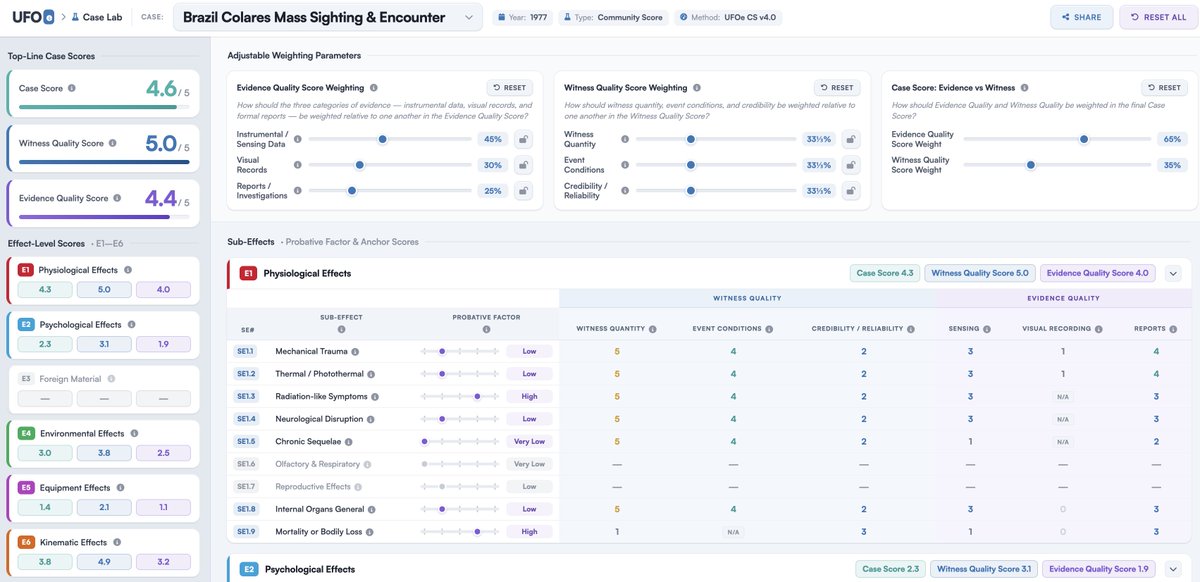The image size is (1200, 582).
Task: Collapse the E1 Physiological Effects section
Action: coord(1174,273)
